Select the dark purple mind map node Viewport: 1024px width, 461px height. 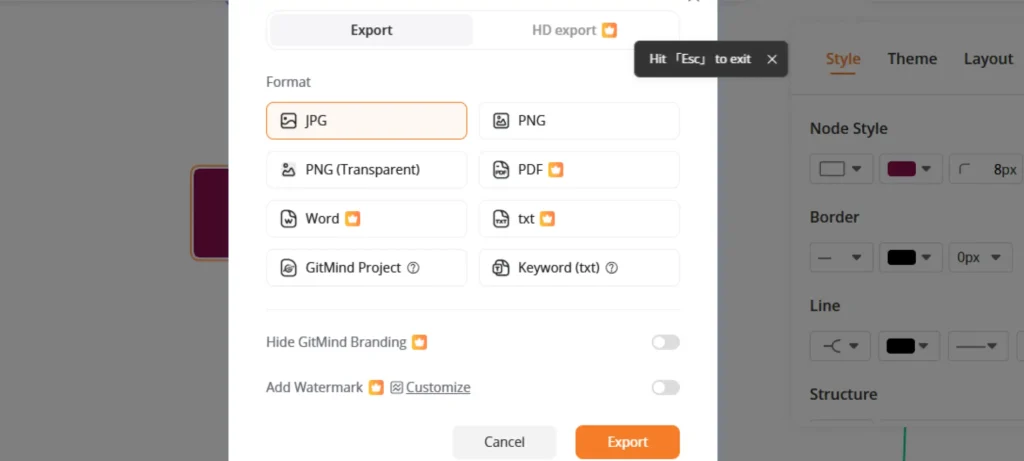(x=210, y=213)
